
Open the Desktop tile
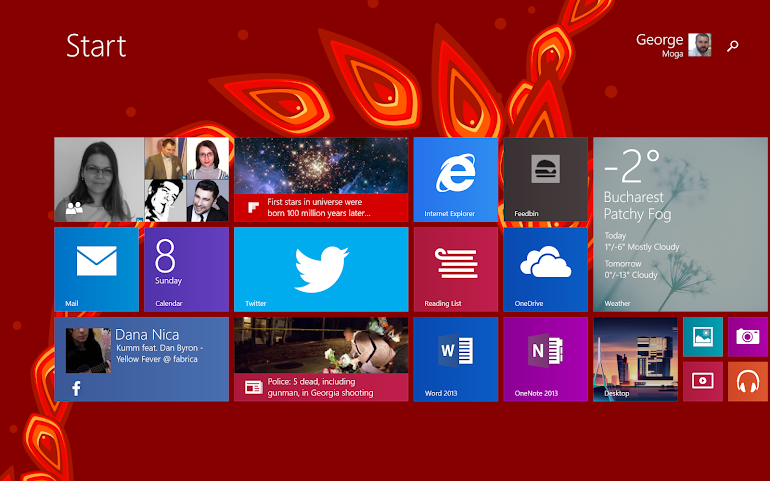point(635,359)
